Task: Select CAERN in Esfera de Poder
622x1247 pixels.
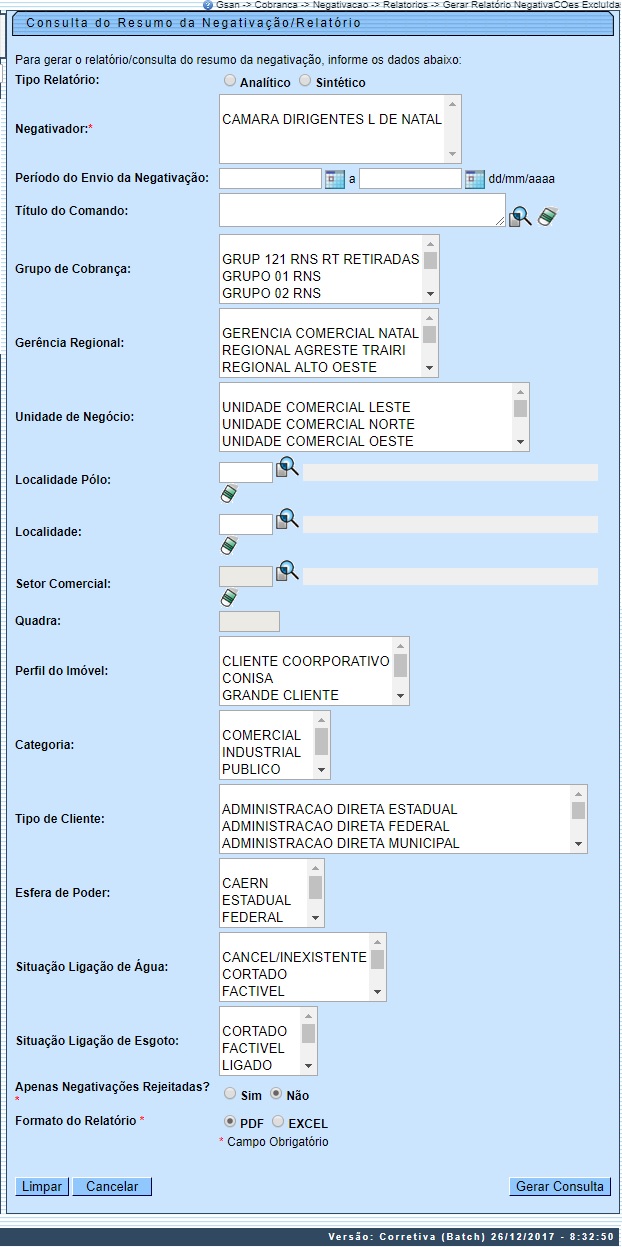Action: 243,883
